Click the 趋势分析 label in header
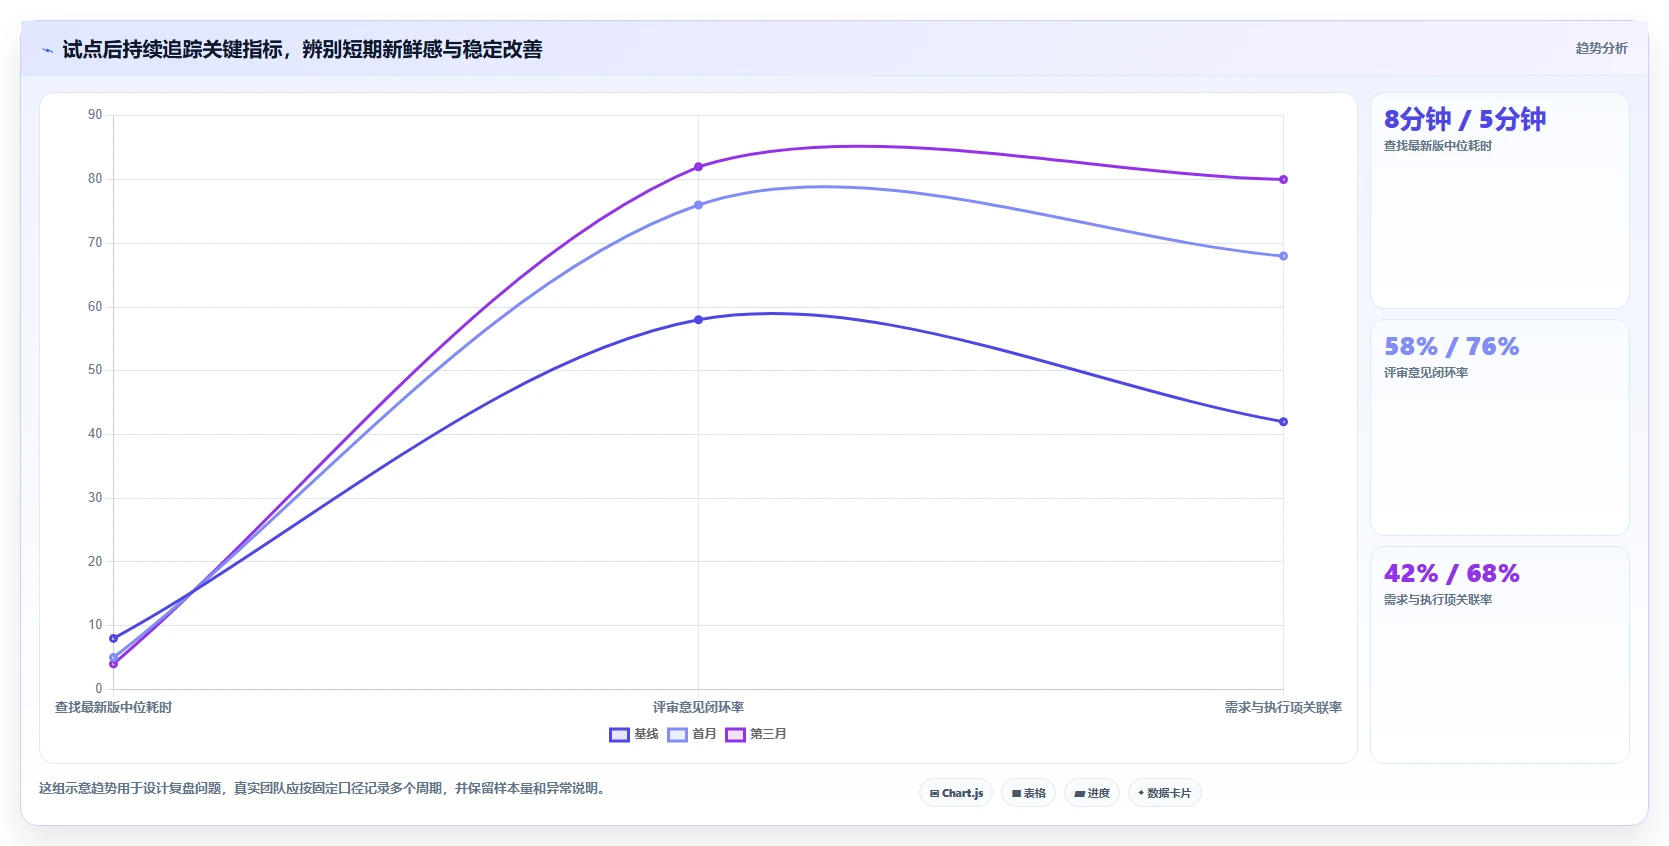This screenshot has height=846, width=1669. 1601,48
